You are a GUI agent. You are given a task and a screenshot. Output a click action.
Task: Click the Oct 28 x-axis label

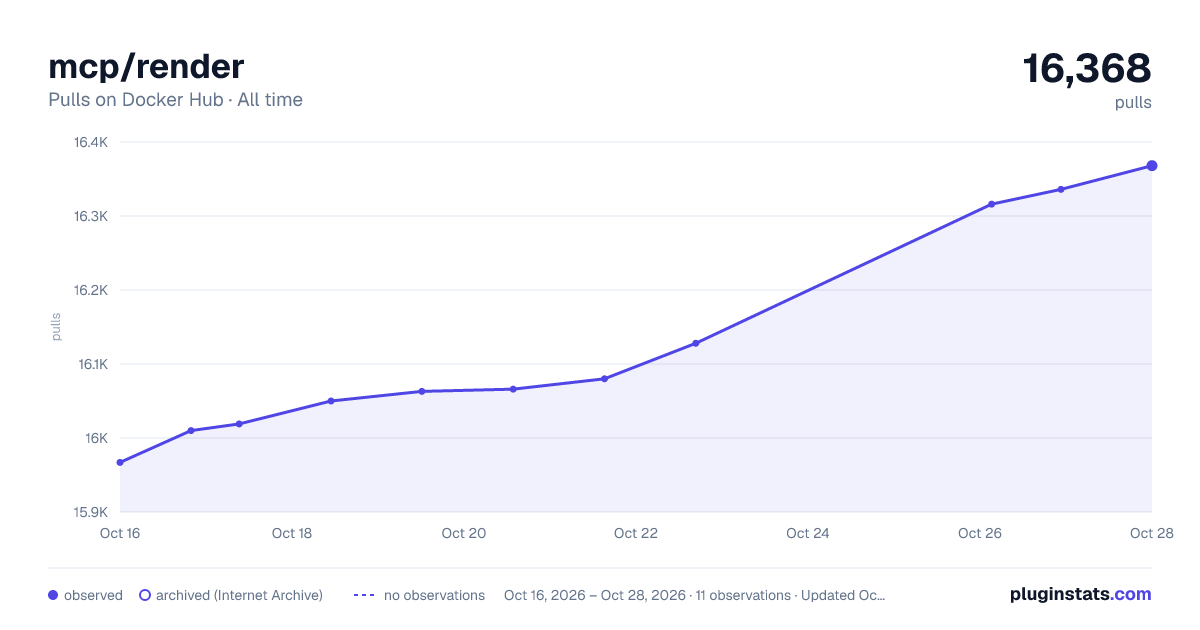point(1152,533)
